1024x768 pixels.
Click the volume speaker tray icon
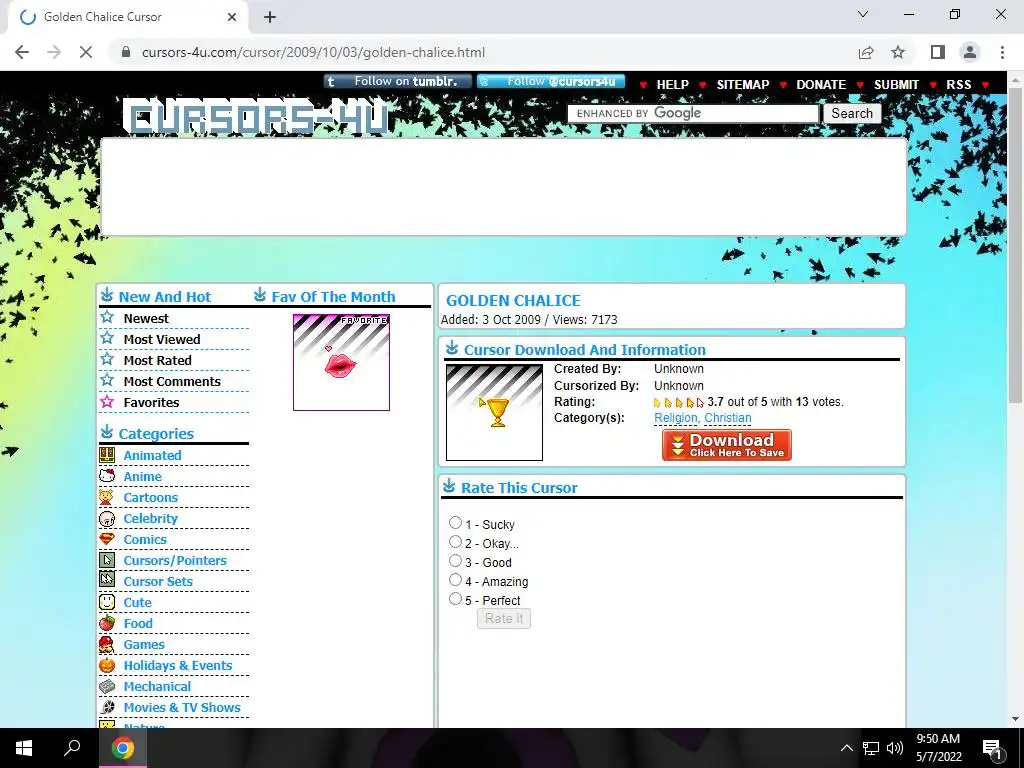point(895,748)
